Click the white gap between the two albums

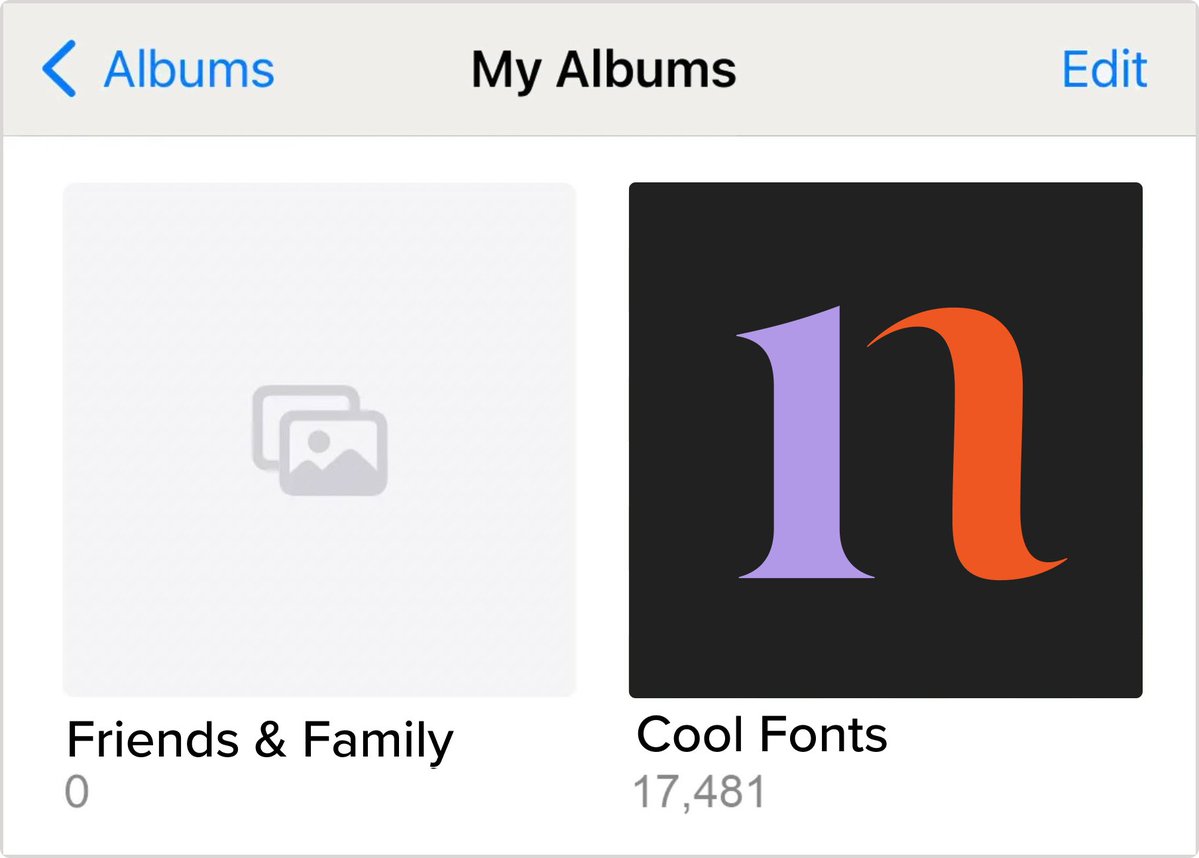click(603, 440)
